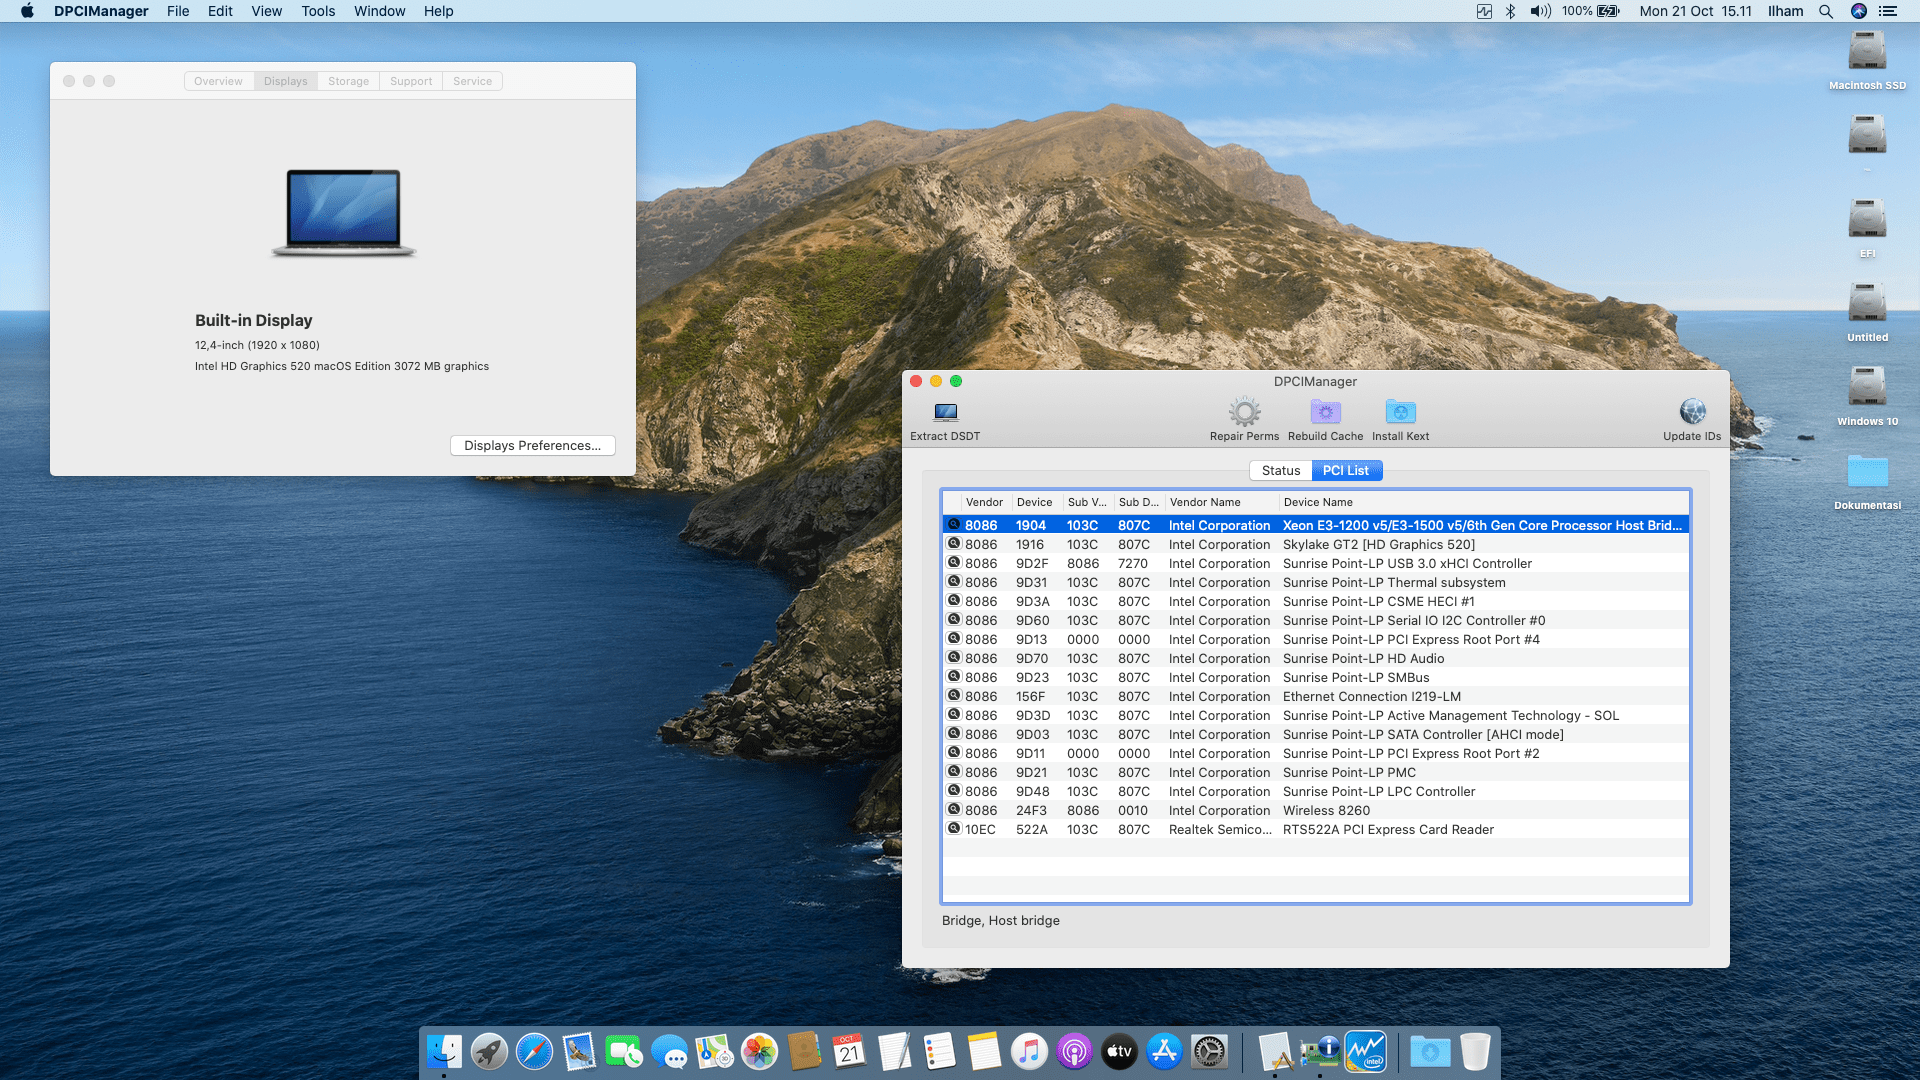Click the Rebuild Cache icon
This screenshot has height=1080, width=1920.
pyautogui.click(x=1325, y=412)
